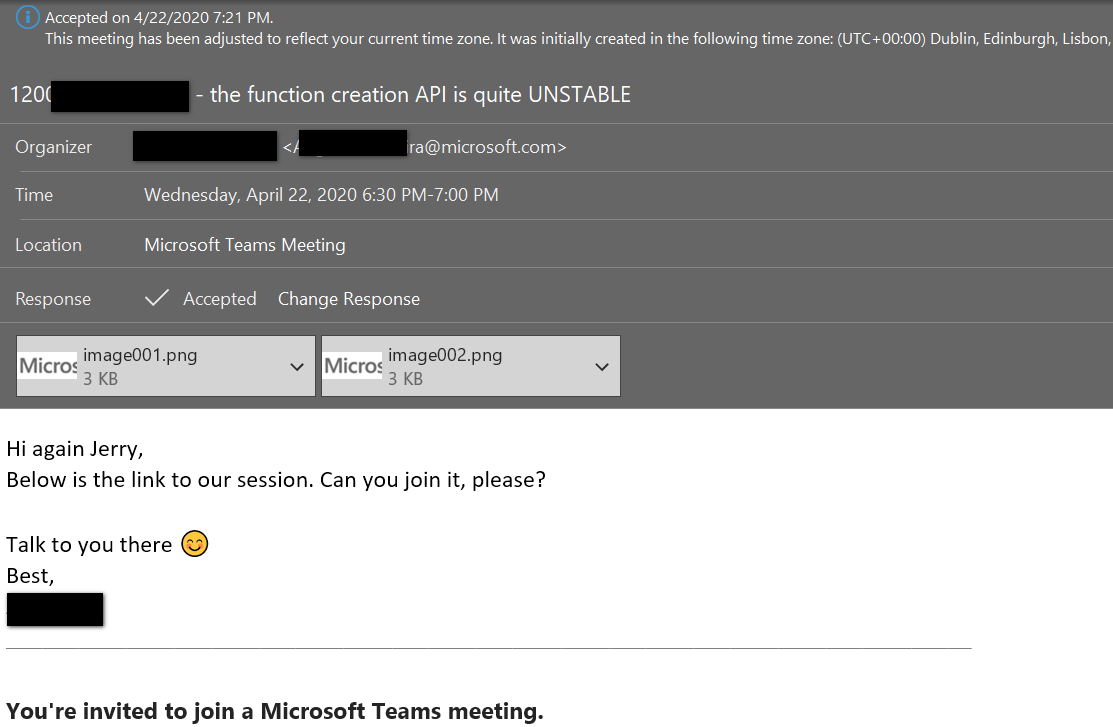This screenshot has height=727, width=1113.
Task: Click the blue info icon beside Accepted notice
Action: (28, 17)
